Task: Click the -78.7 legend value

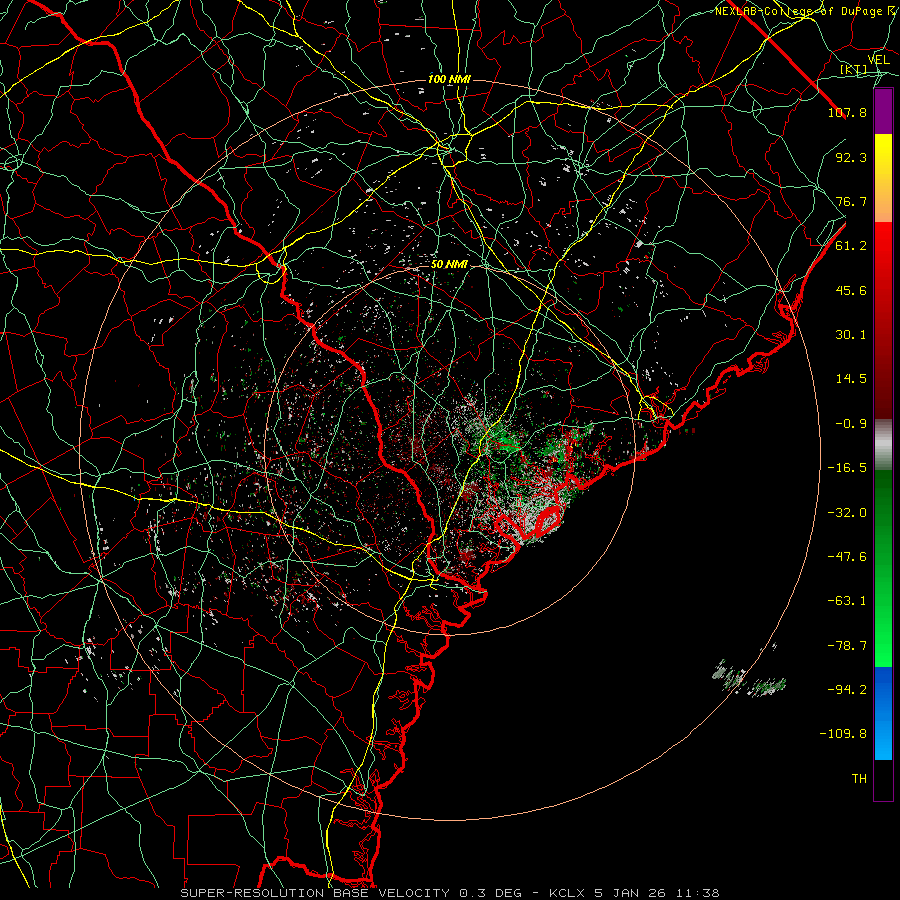Action: coord(847,646)
